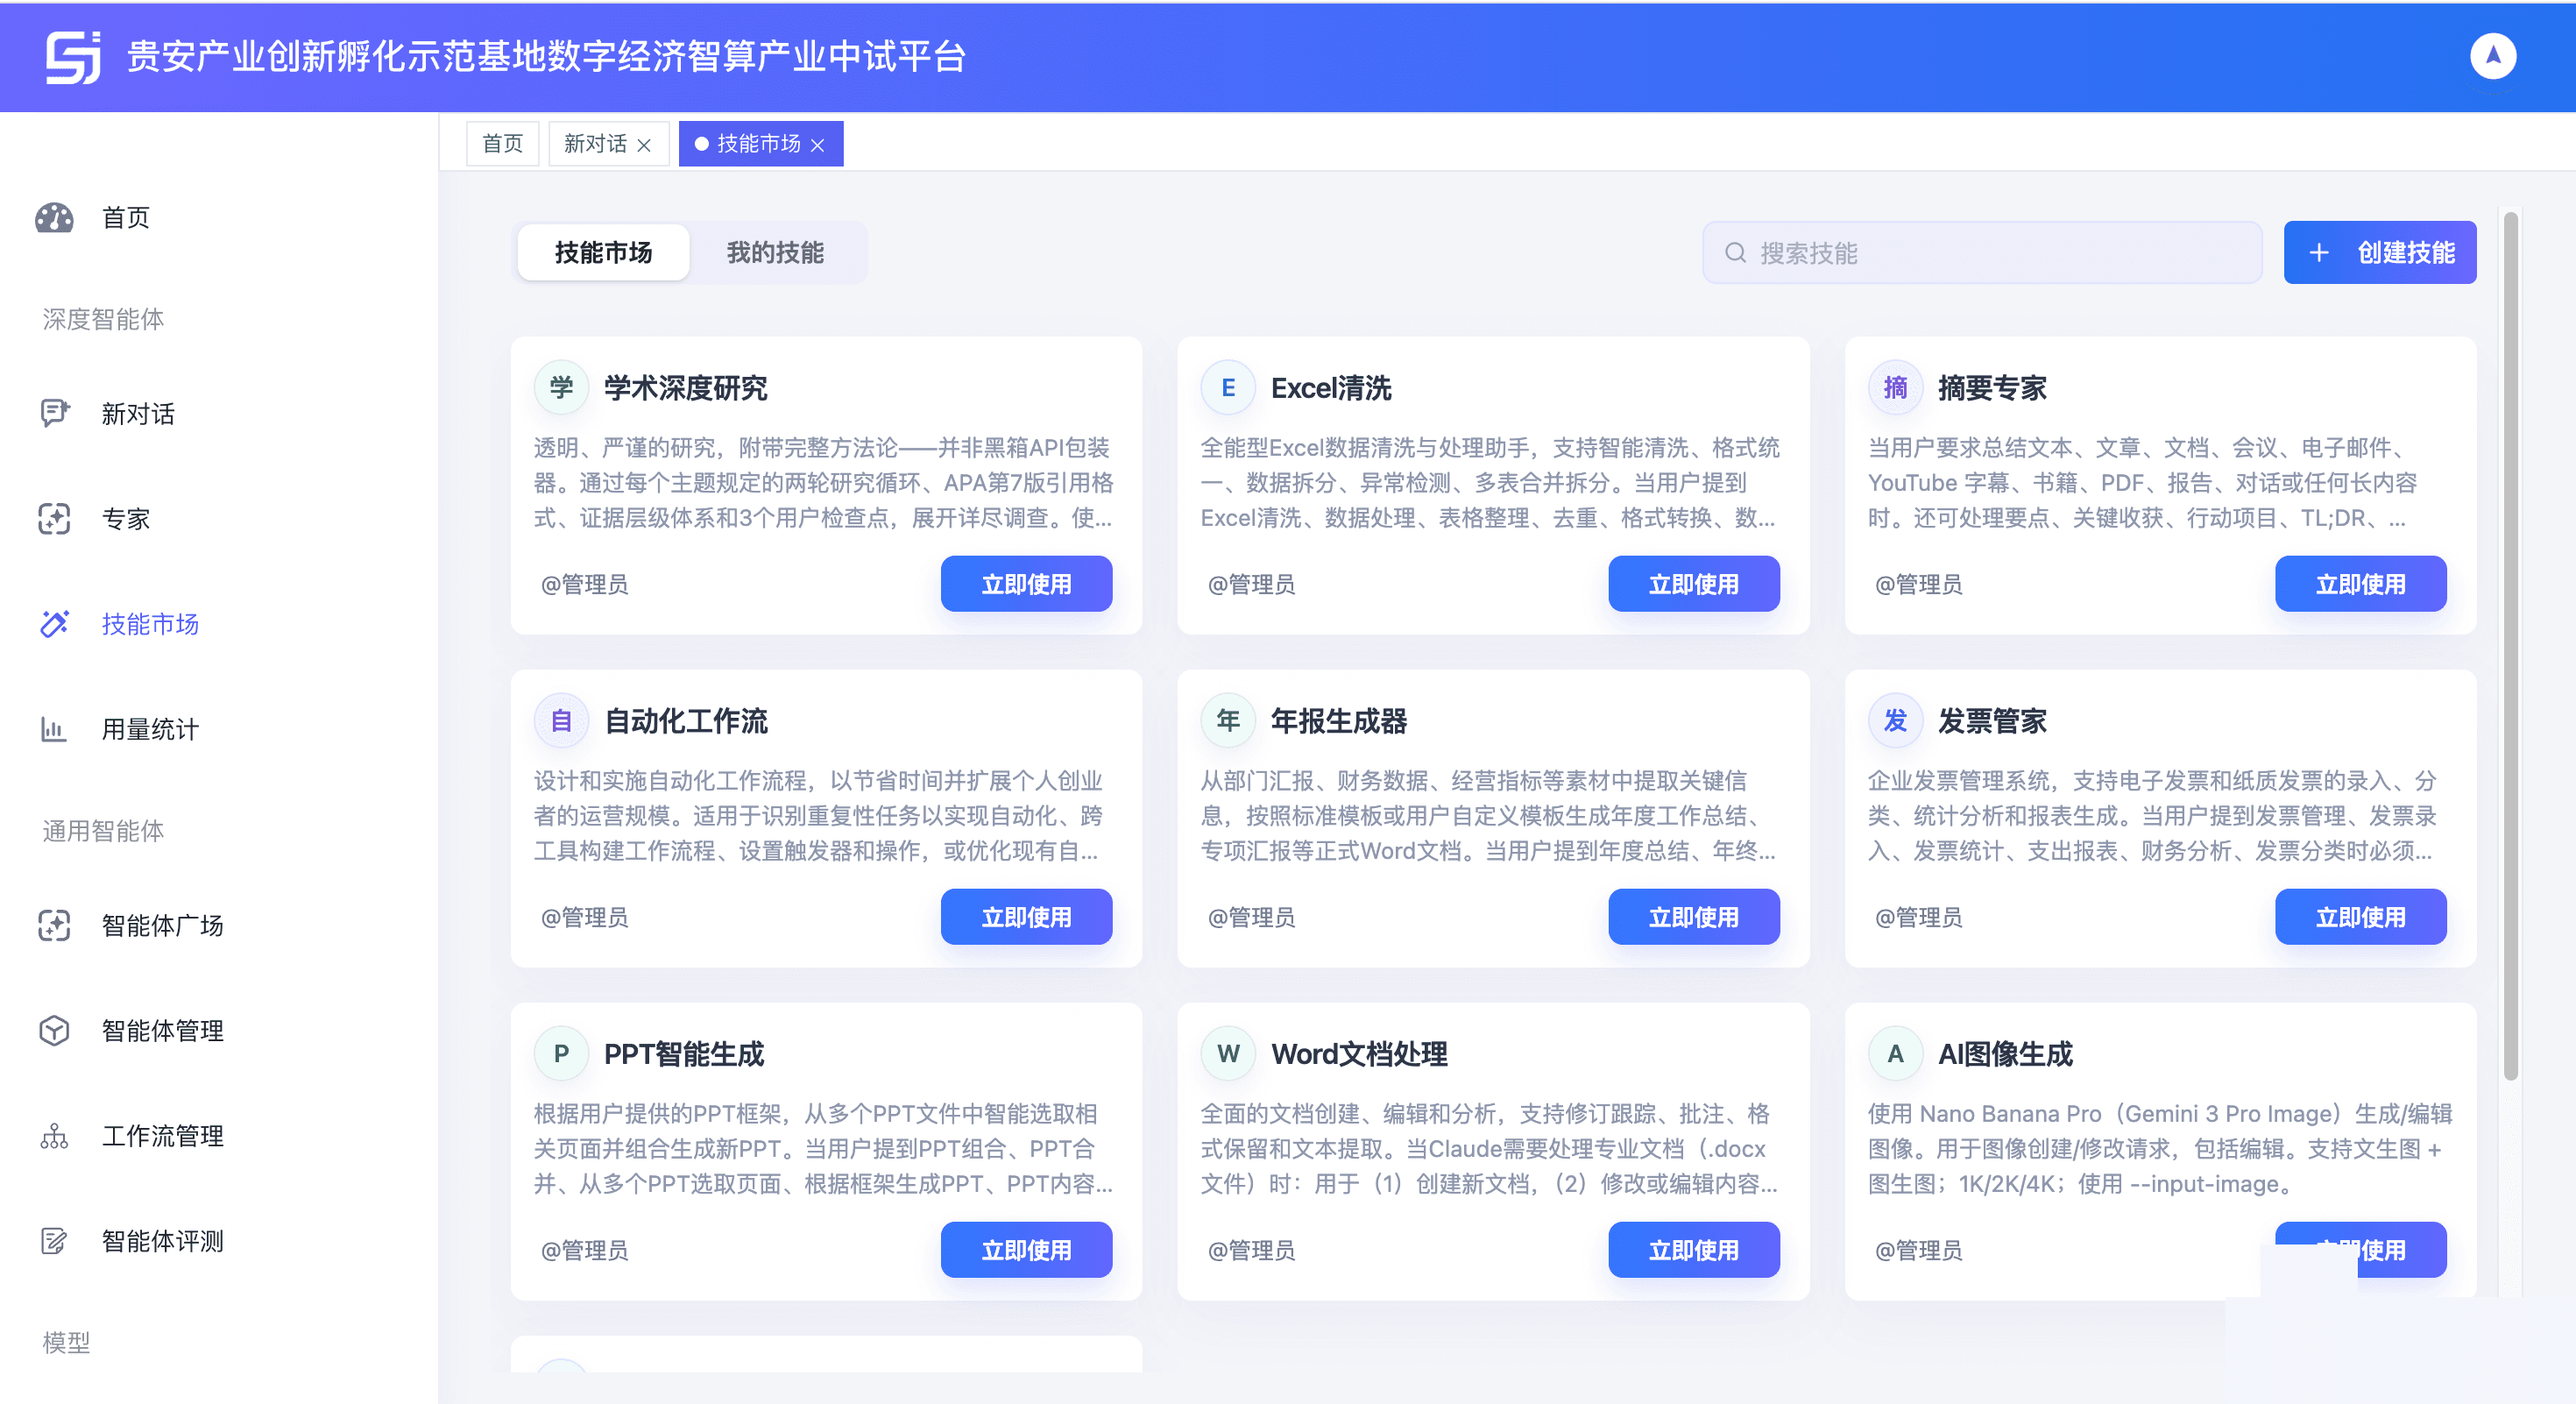This screenshot has width=2576, height=1404.
Task: Click the wand icon beside 技能市场 in sidebar
Action: pyautogui.click(x=54, y=623)
